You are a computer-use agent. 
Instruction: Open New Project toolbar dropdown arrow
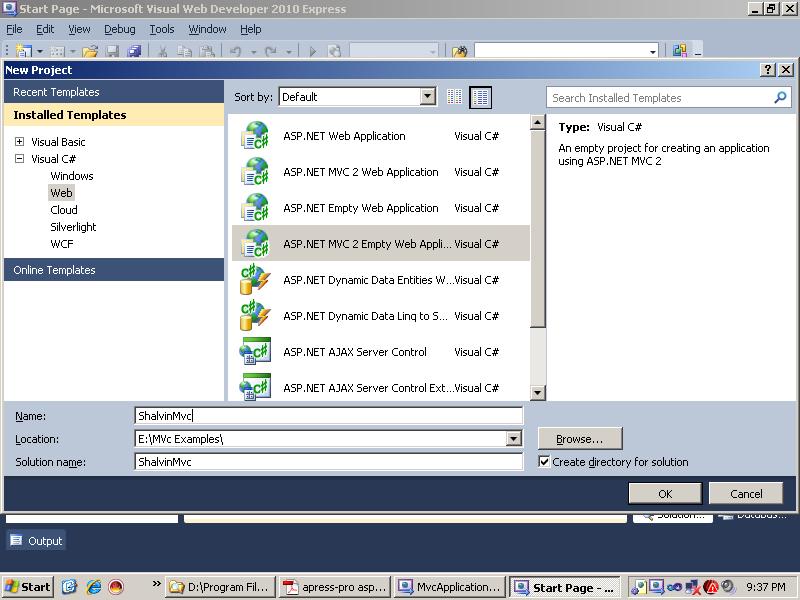pyautogui.click(x=39, y=52)
